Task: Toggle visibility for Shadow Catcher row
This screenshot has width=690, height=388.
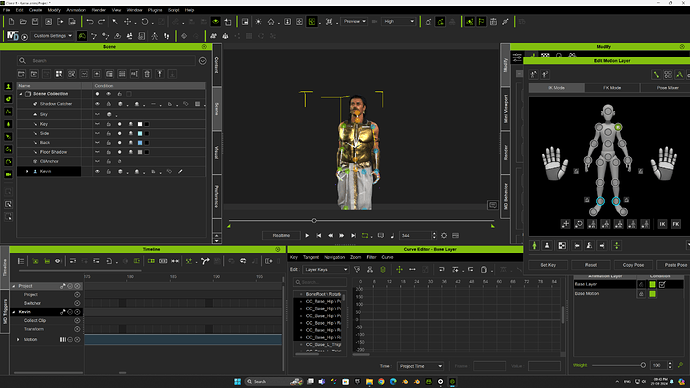Action: (97, 104)
